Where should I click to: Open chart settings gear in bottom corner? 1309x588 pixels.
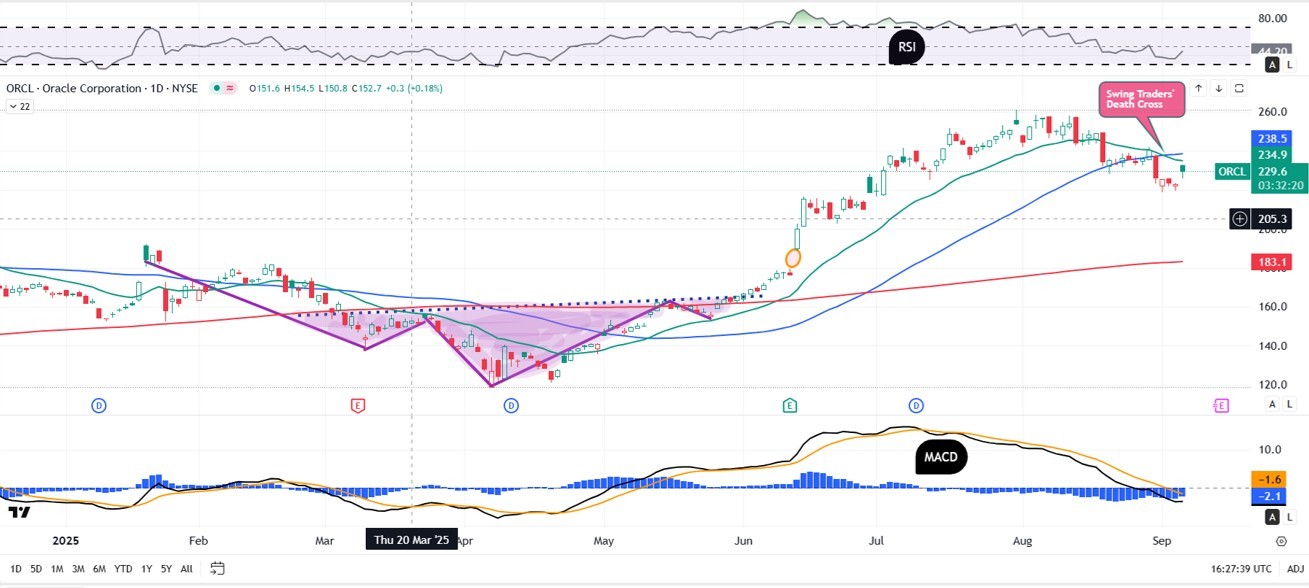[x=1281, y=540]
